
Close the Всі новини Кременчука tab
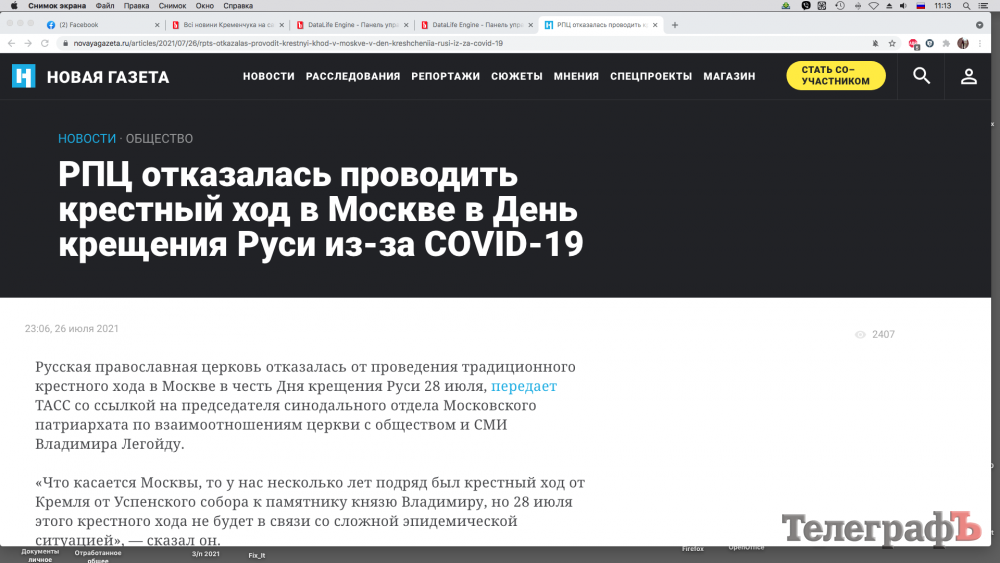coord(283,25)
